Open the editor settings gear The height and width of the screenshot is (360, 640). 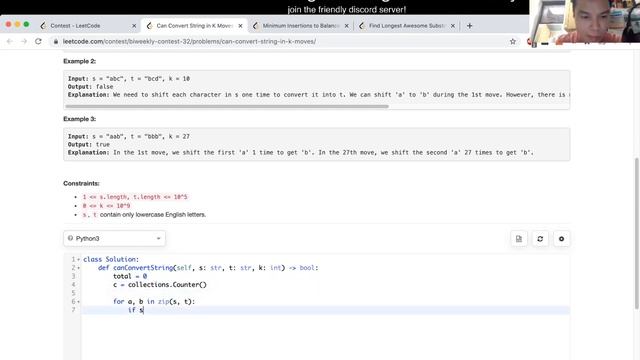click(x=561, y=239)
